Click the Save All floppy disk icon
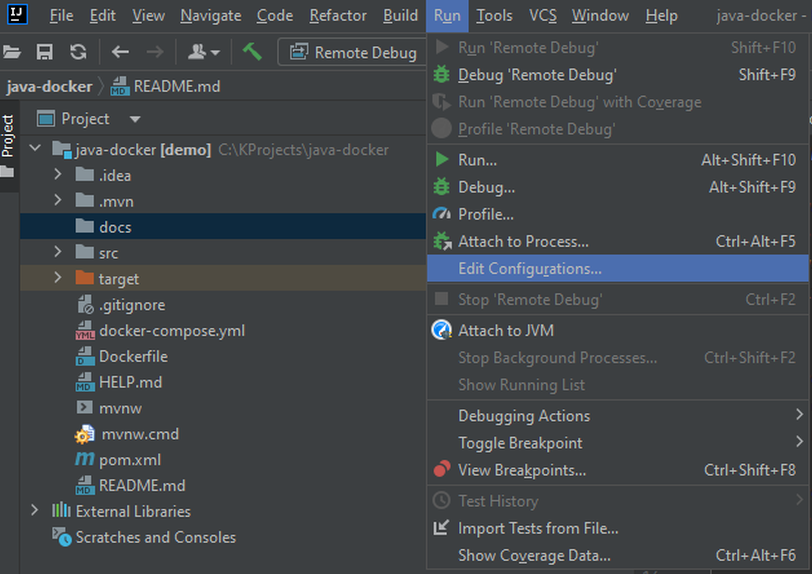This screenshot has width=812, height=574. point(45,52)
